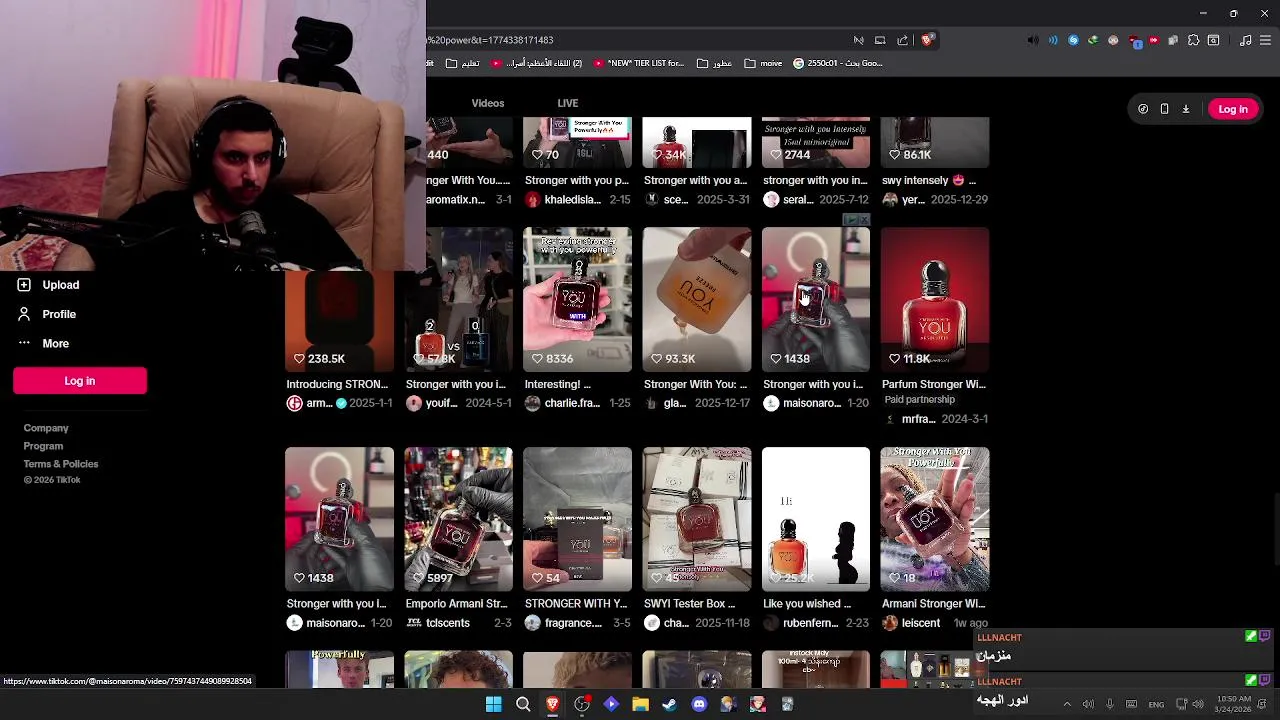
Task: Click Brave Shields lion icon in address bar
Action: (x=927, y=40)
